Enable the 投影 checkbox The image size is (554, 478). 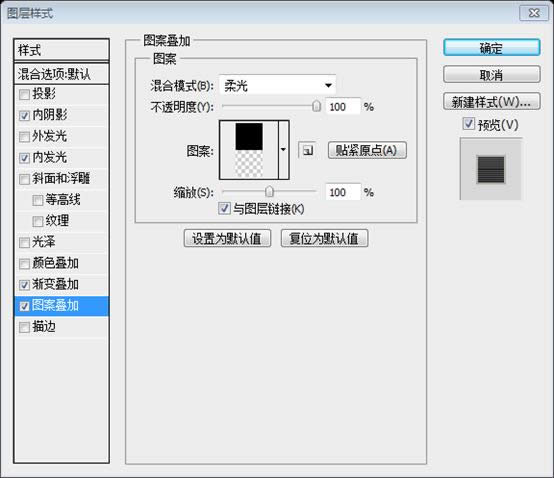pos(24,95)
